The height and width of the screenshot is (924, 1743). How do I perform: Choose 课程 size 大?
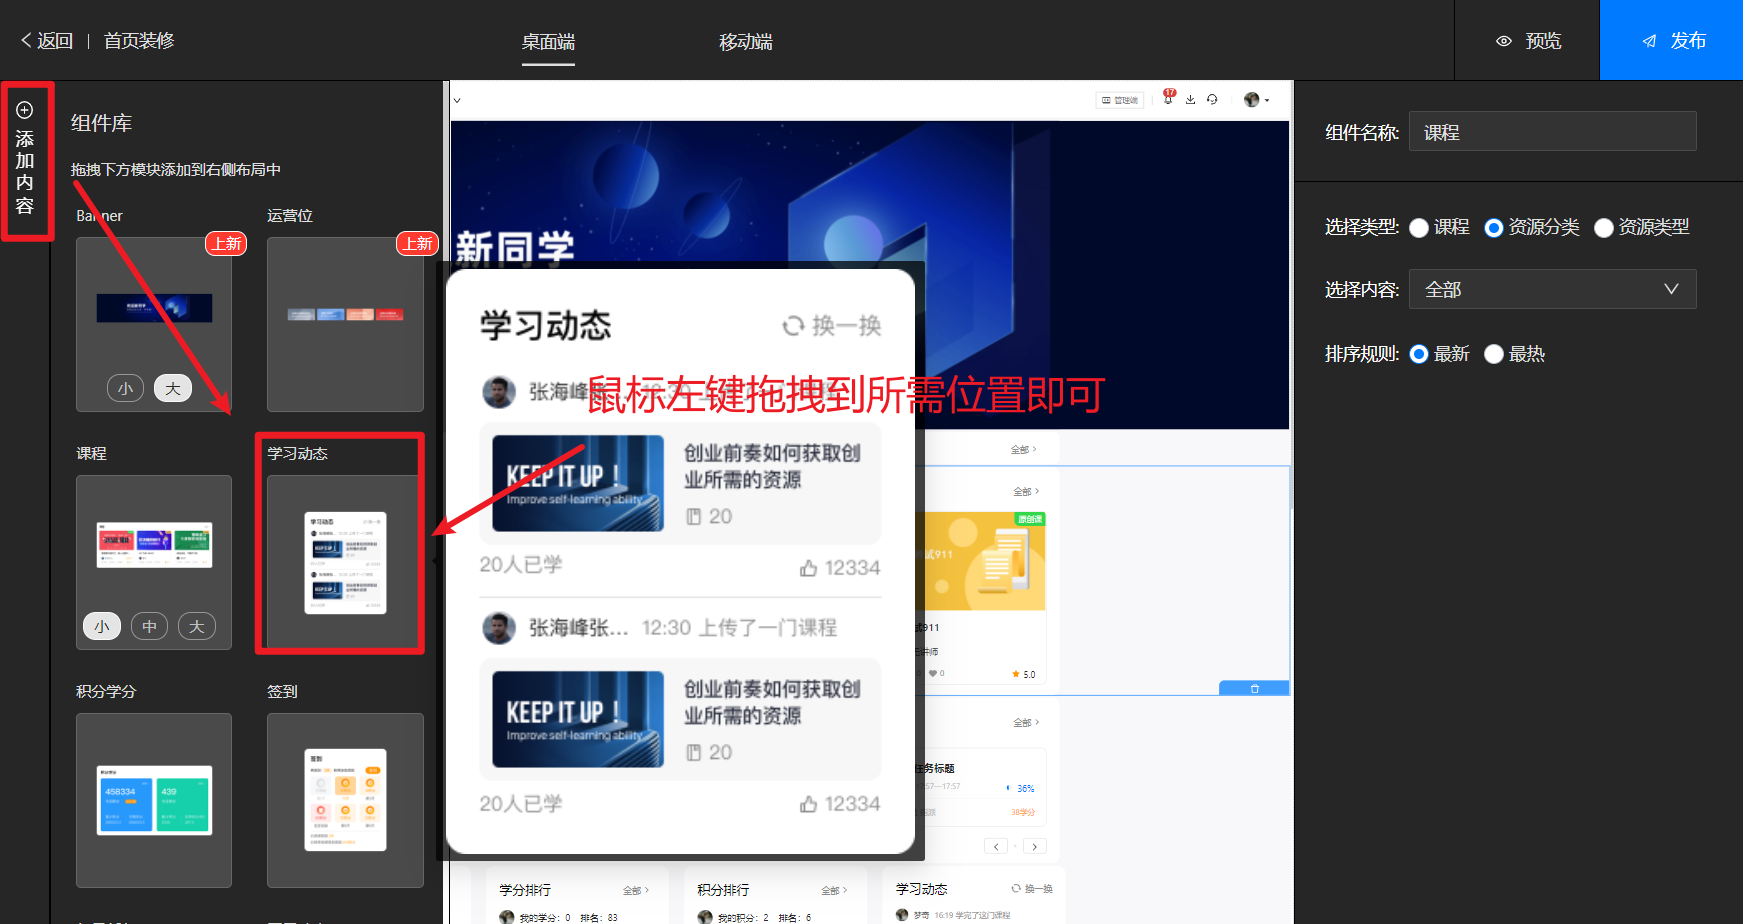click(x=197, y=626)
